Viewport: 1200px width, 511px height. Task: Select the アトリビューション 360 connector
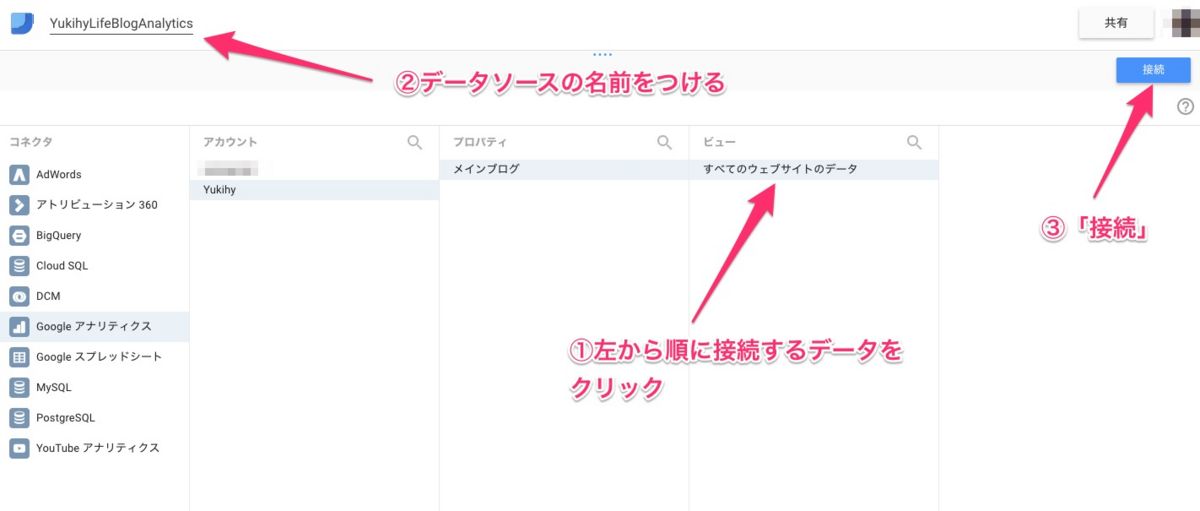pyautogui.click(x=94, y=205)
